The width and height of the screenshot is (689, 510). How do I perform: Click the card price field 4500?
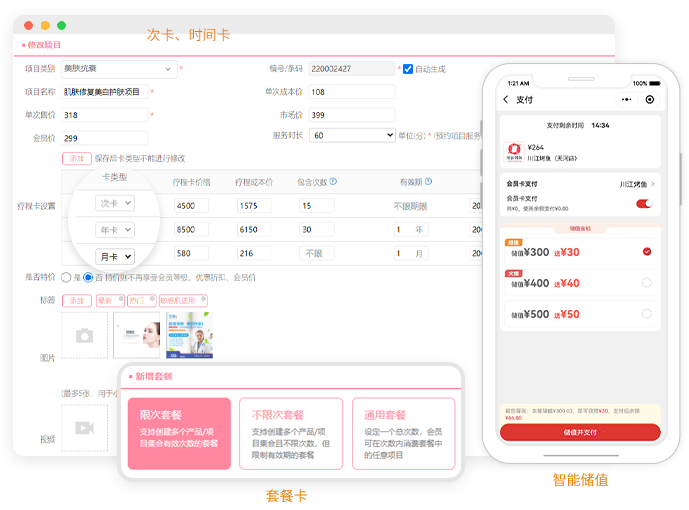pyautogui.click(x=191, y=206)
